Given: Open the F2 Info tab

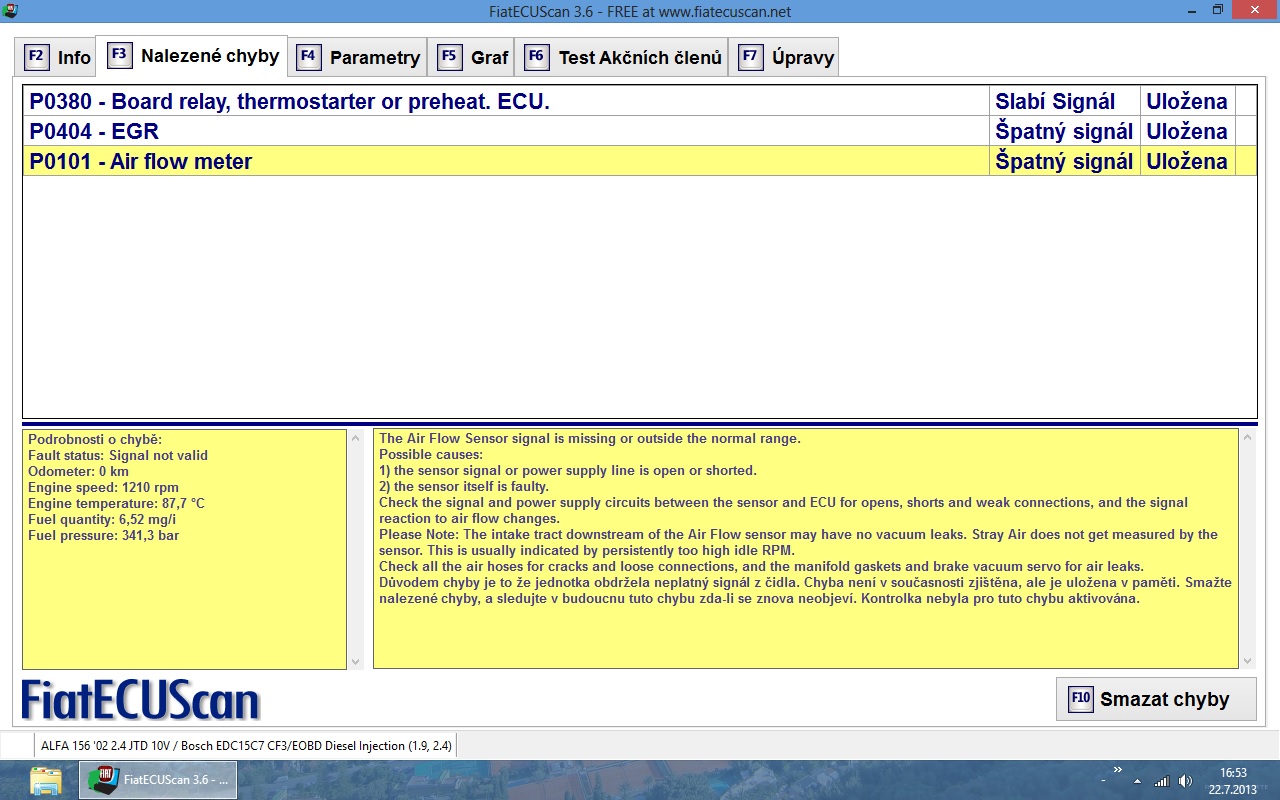Looking at the screenshot, I should click(x=58, y=57).
